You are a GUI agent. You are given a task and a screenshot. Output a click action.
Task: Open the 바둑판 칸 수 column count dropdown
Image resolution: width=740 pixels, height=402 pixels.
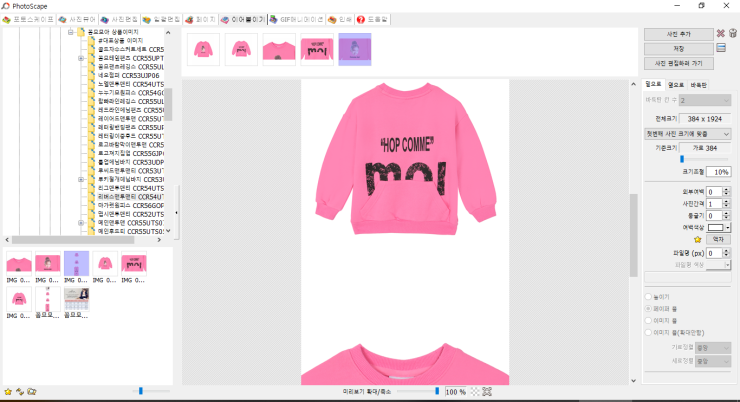tap(705, 100)
